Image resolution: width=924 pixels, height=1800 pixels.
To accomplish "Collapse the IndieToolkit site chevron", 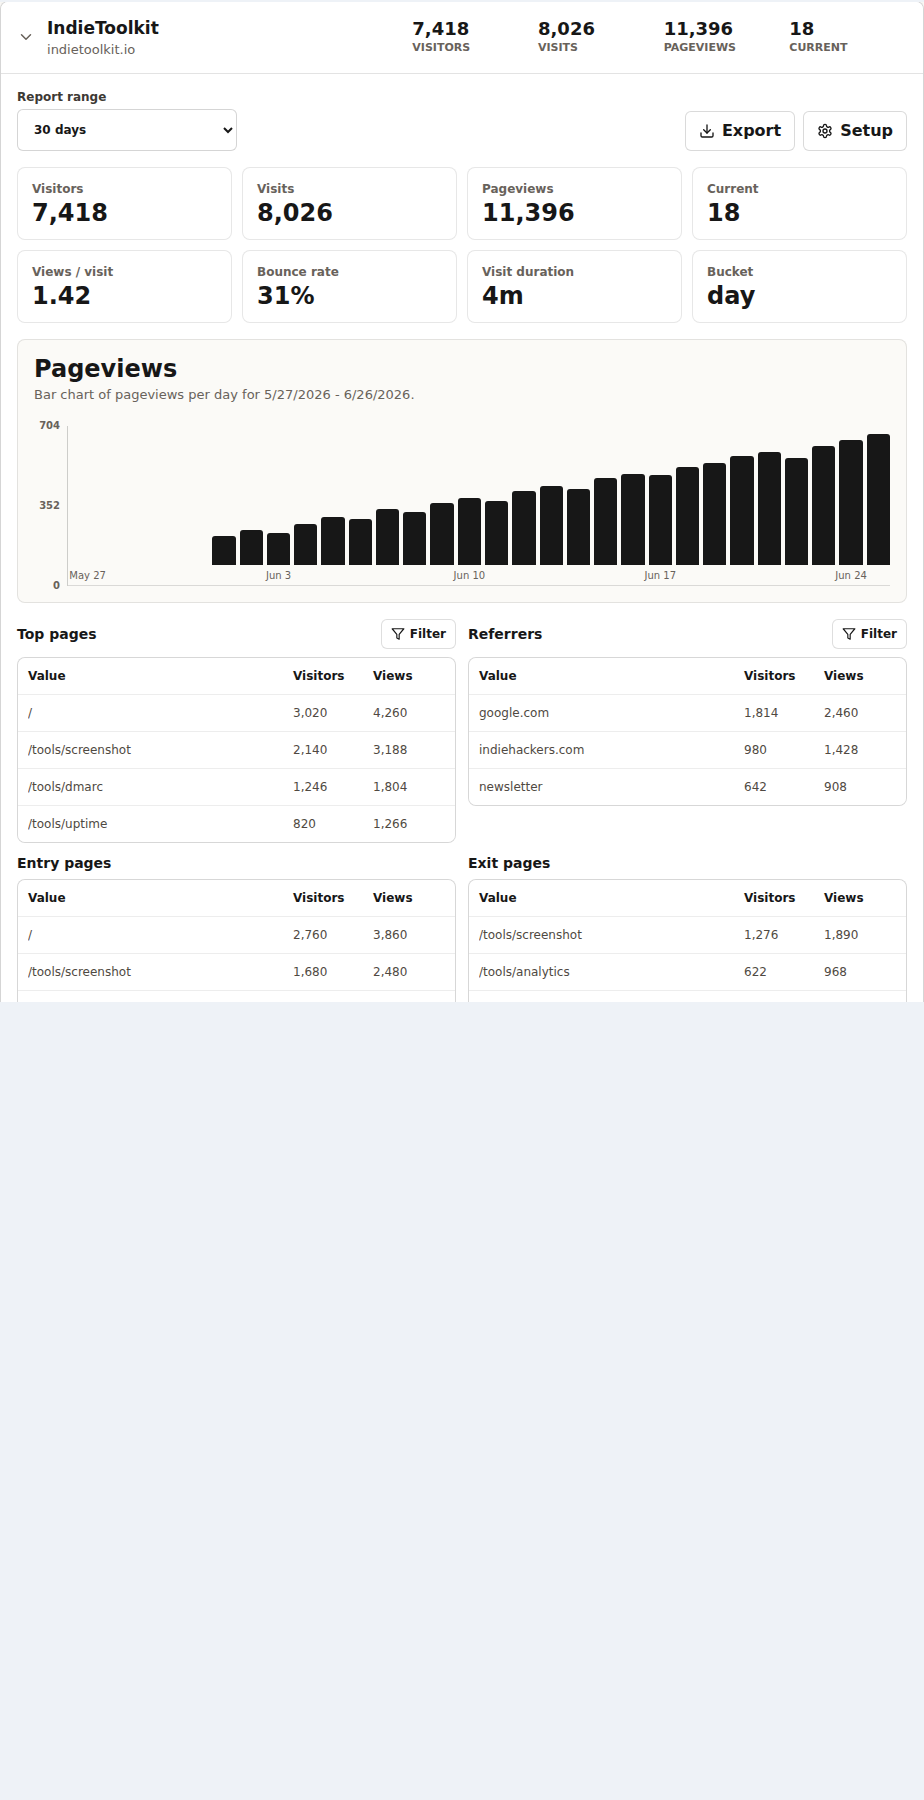I will 26,37.
